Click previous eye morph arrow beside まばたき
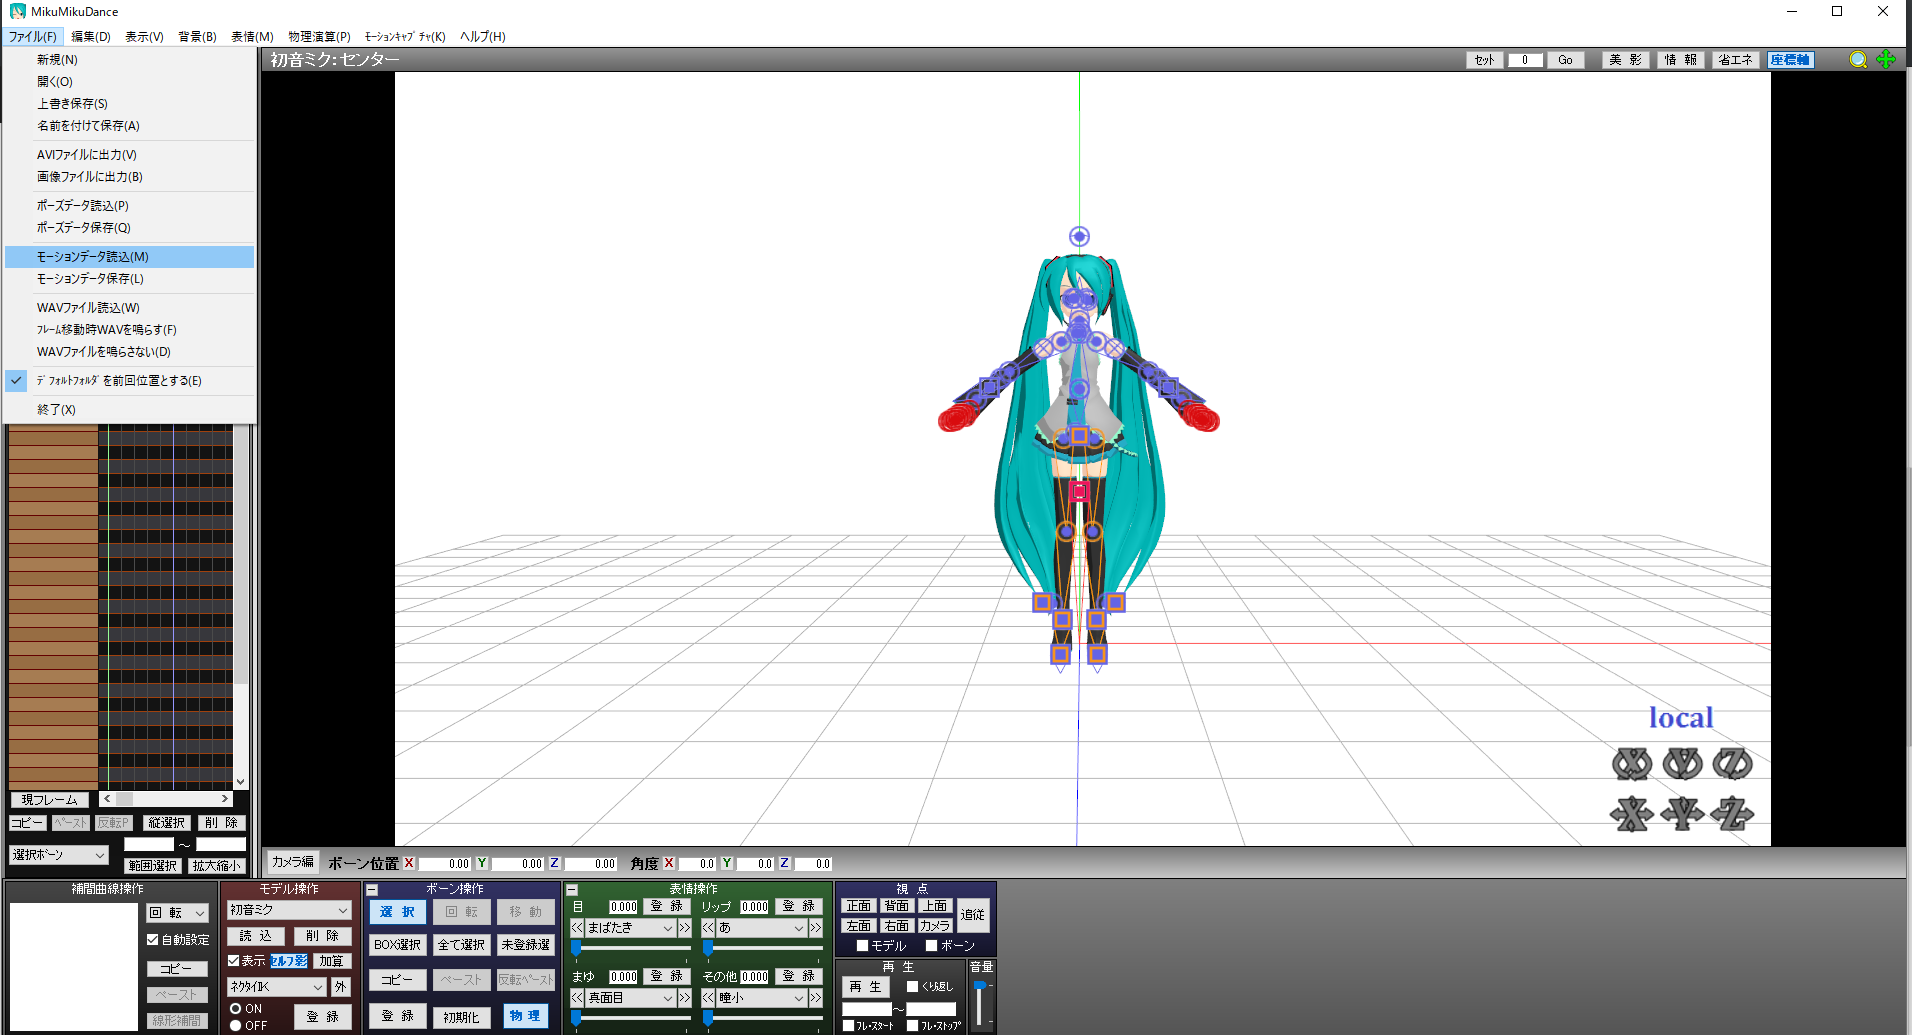Viewport: 1912px width, 1035px height. click(577, 928)
